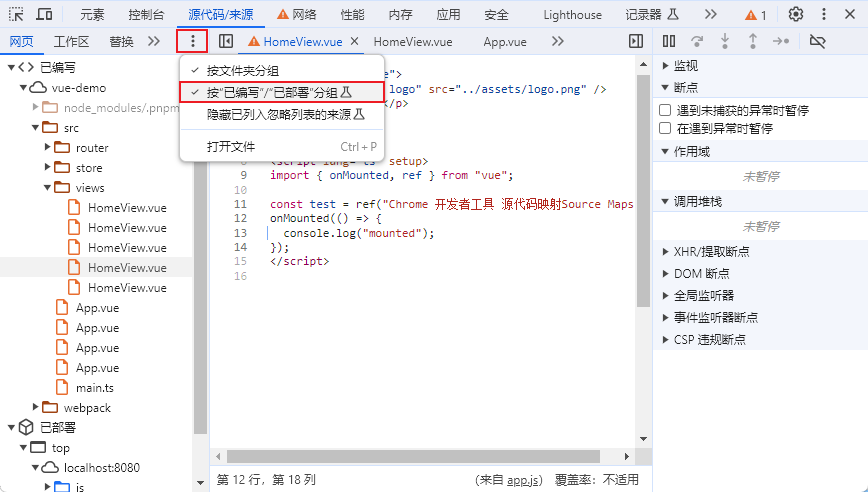Choose 打开文件 from the menu
The height and width of the screenshot is (492, 868).
click(x=282, y=147)
